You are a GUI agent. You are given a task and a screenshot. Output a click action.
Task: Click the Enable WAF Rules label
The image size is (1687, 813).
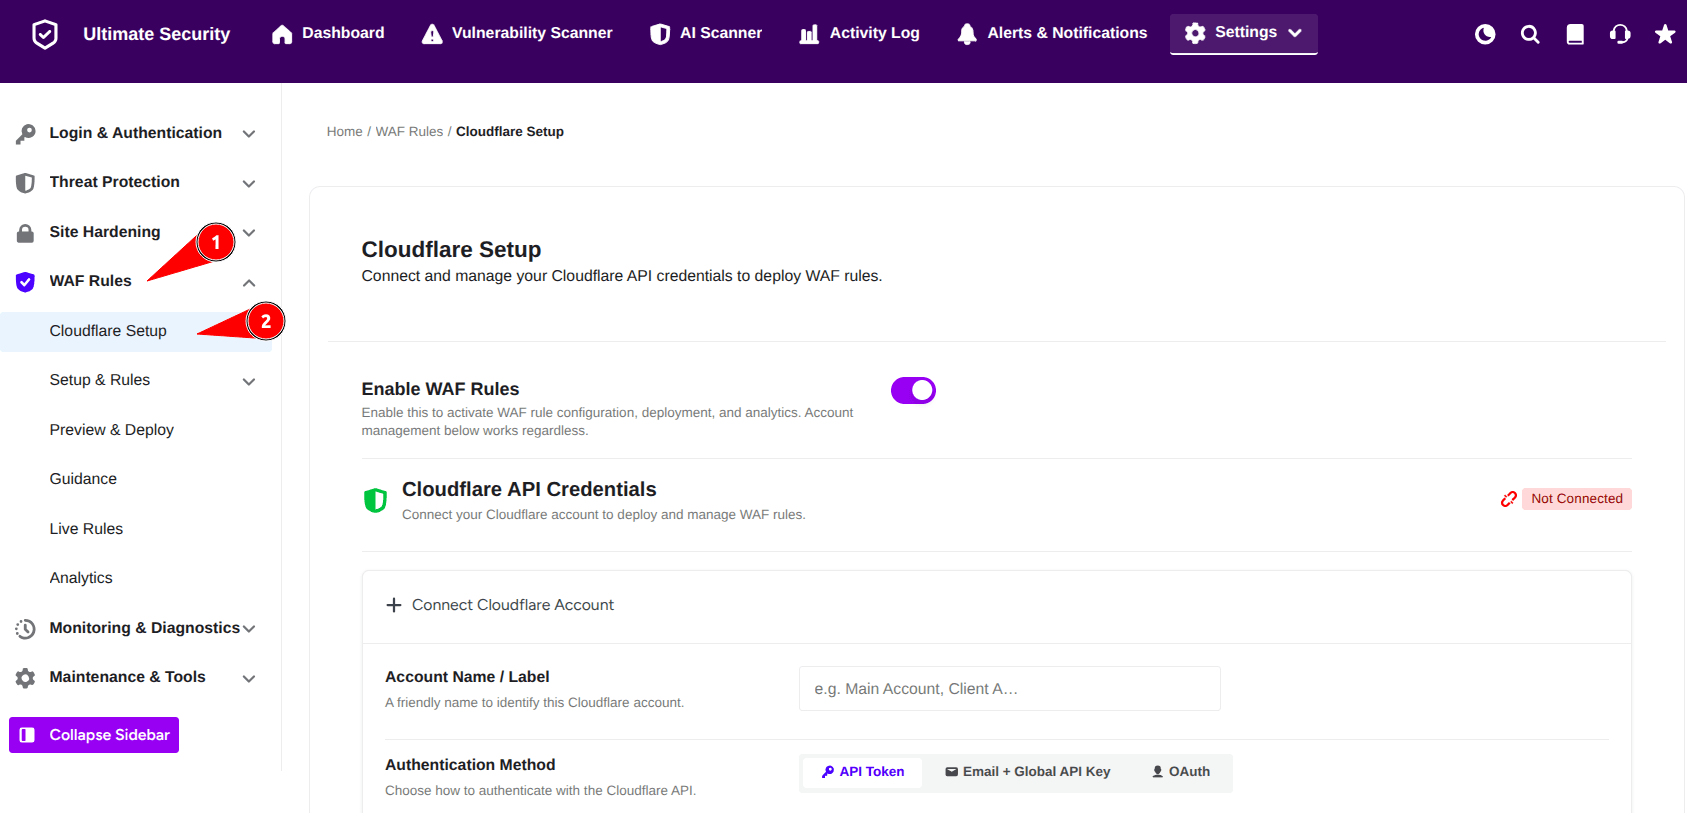tap(440, 389)
